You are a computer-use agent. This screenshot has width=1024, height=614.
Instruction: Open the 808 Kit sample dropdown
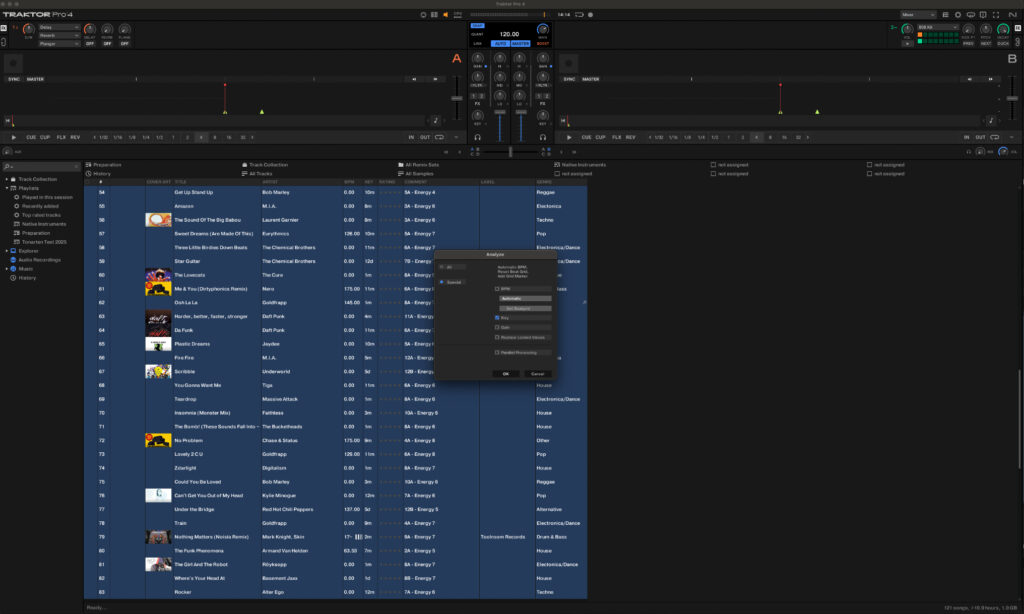click(938, 27)
